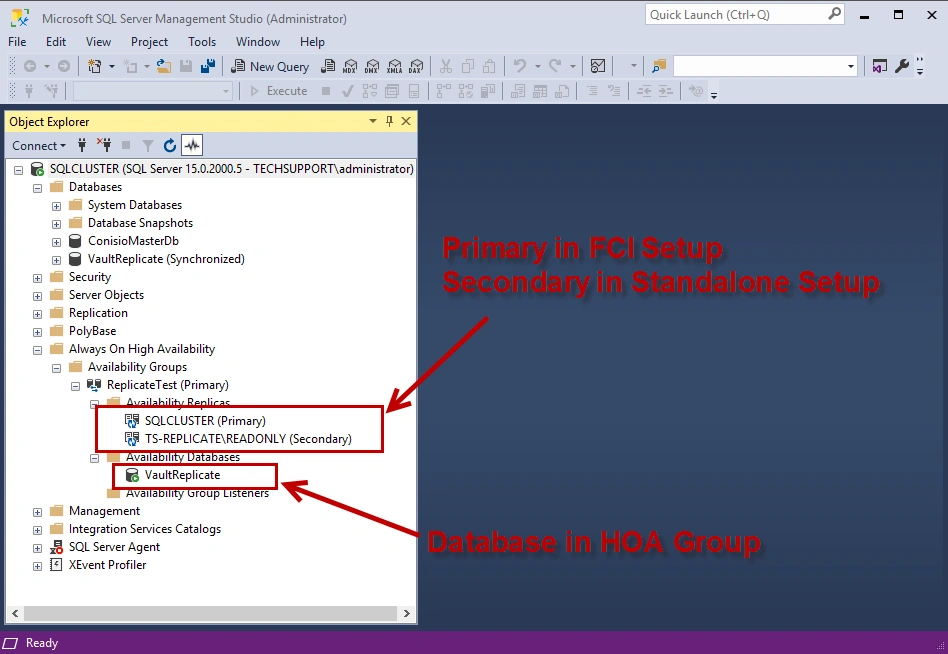Open the Connect dropdown in Object Explorer
The height and width of the screenshot is (654, 948).
39,146
